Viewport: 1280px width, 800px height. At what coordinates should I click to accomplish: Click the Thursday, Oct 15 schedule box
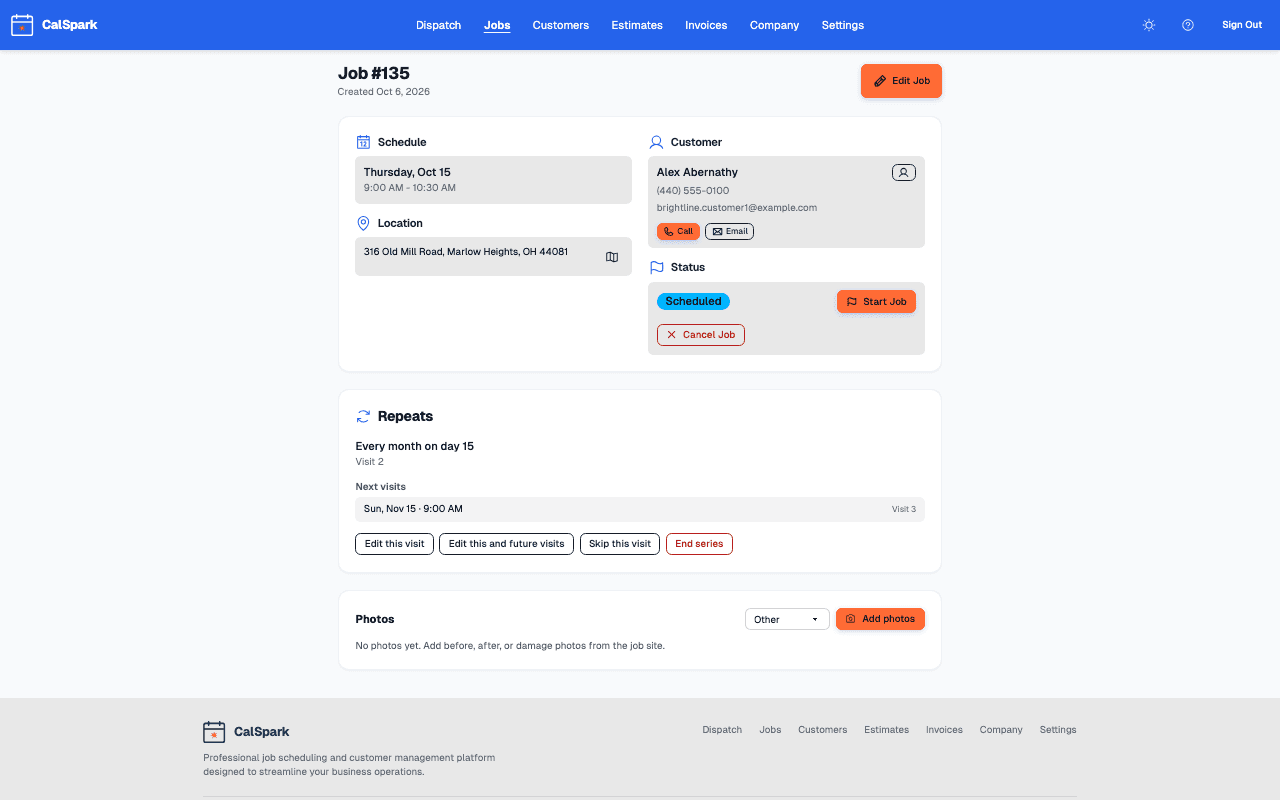[493, 180]
